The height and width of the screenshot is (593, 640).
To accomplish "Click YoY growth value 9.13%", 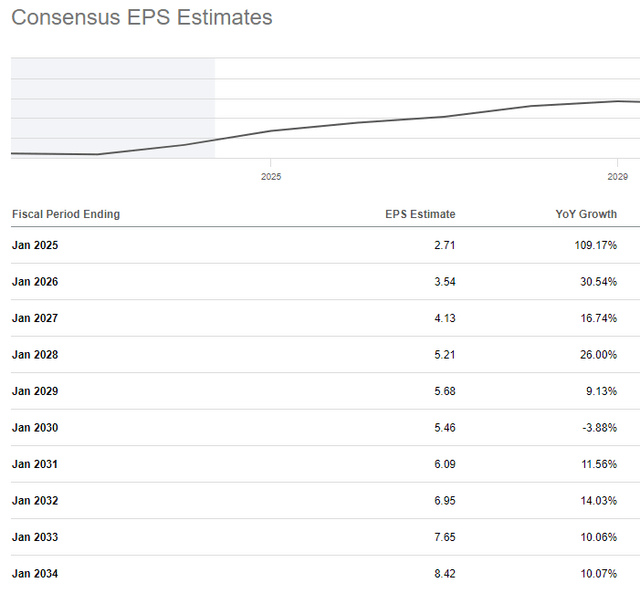I will point(602,391).
